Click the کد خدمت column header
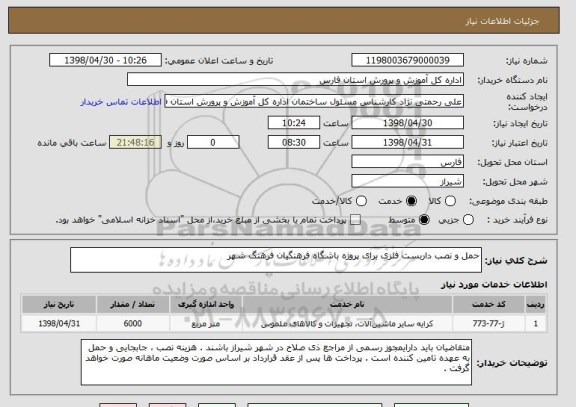Viewport: 576px width, 407px height. (489, 304)
